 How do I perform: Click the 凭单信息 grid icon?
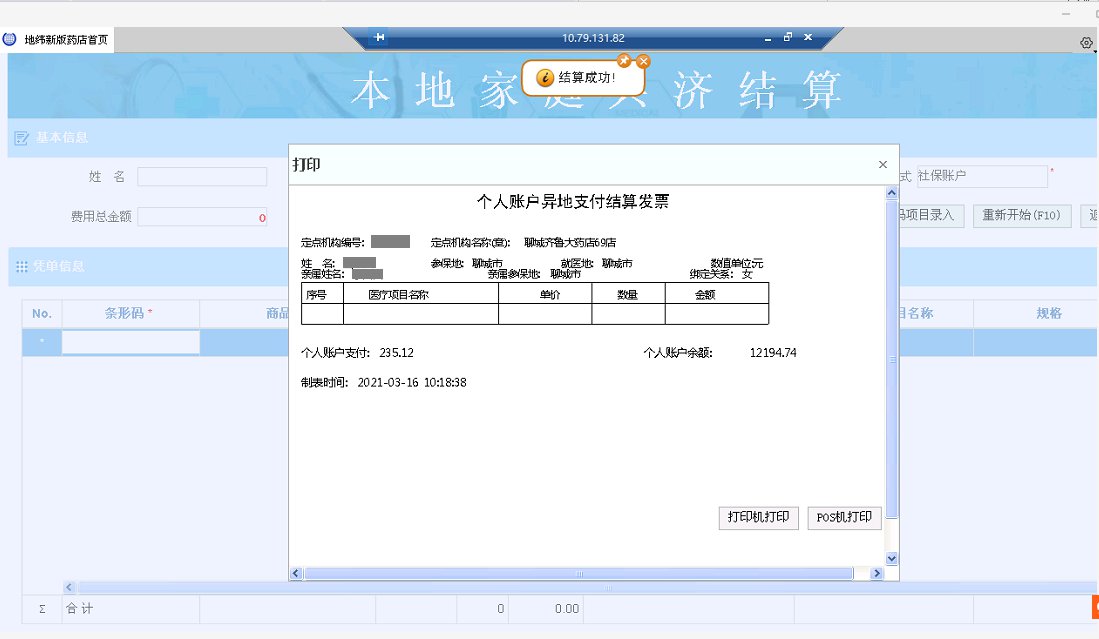coord(21,266)
